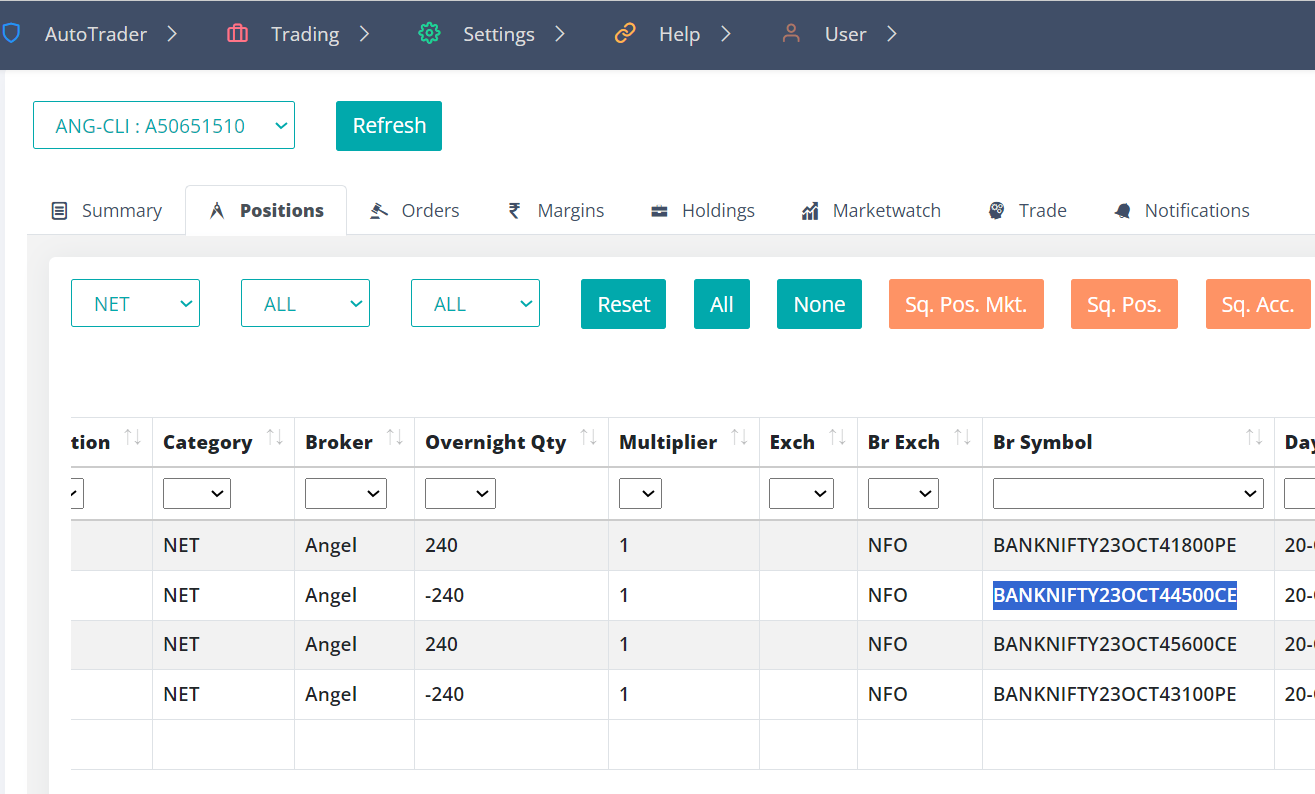
Task: Click the highlighted BANKNIFTY23OCT44500CE symbol
Action: tap(1115, 596)
